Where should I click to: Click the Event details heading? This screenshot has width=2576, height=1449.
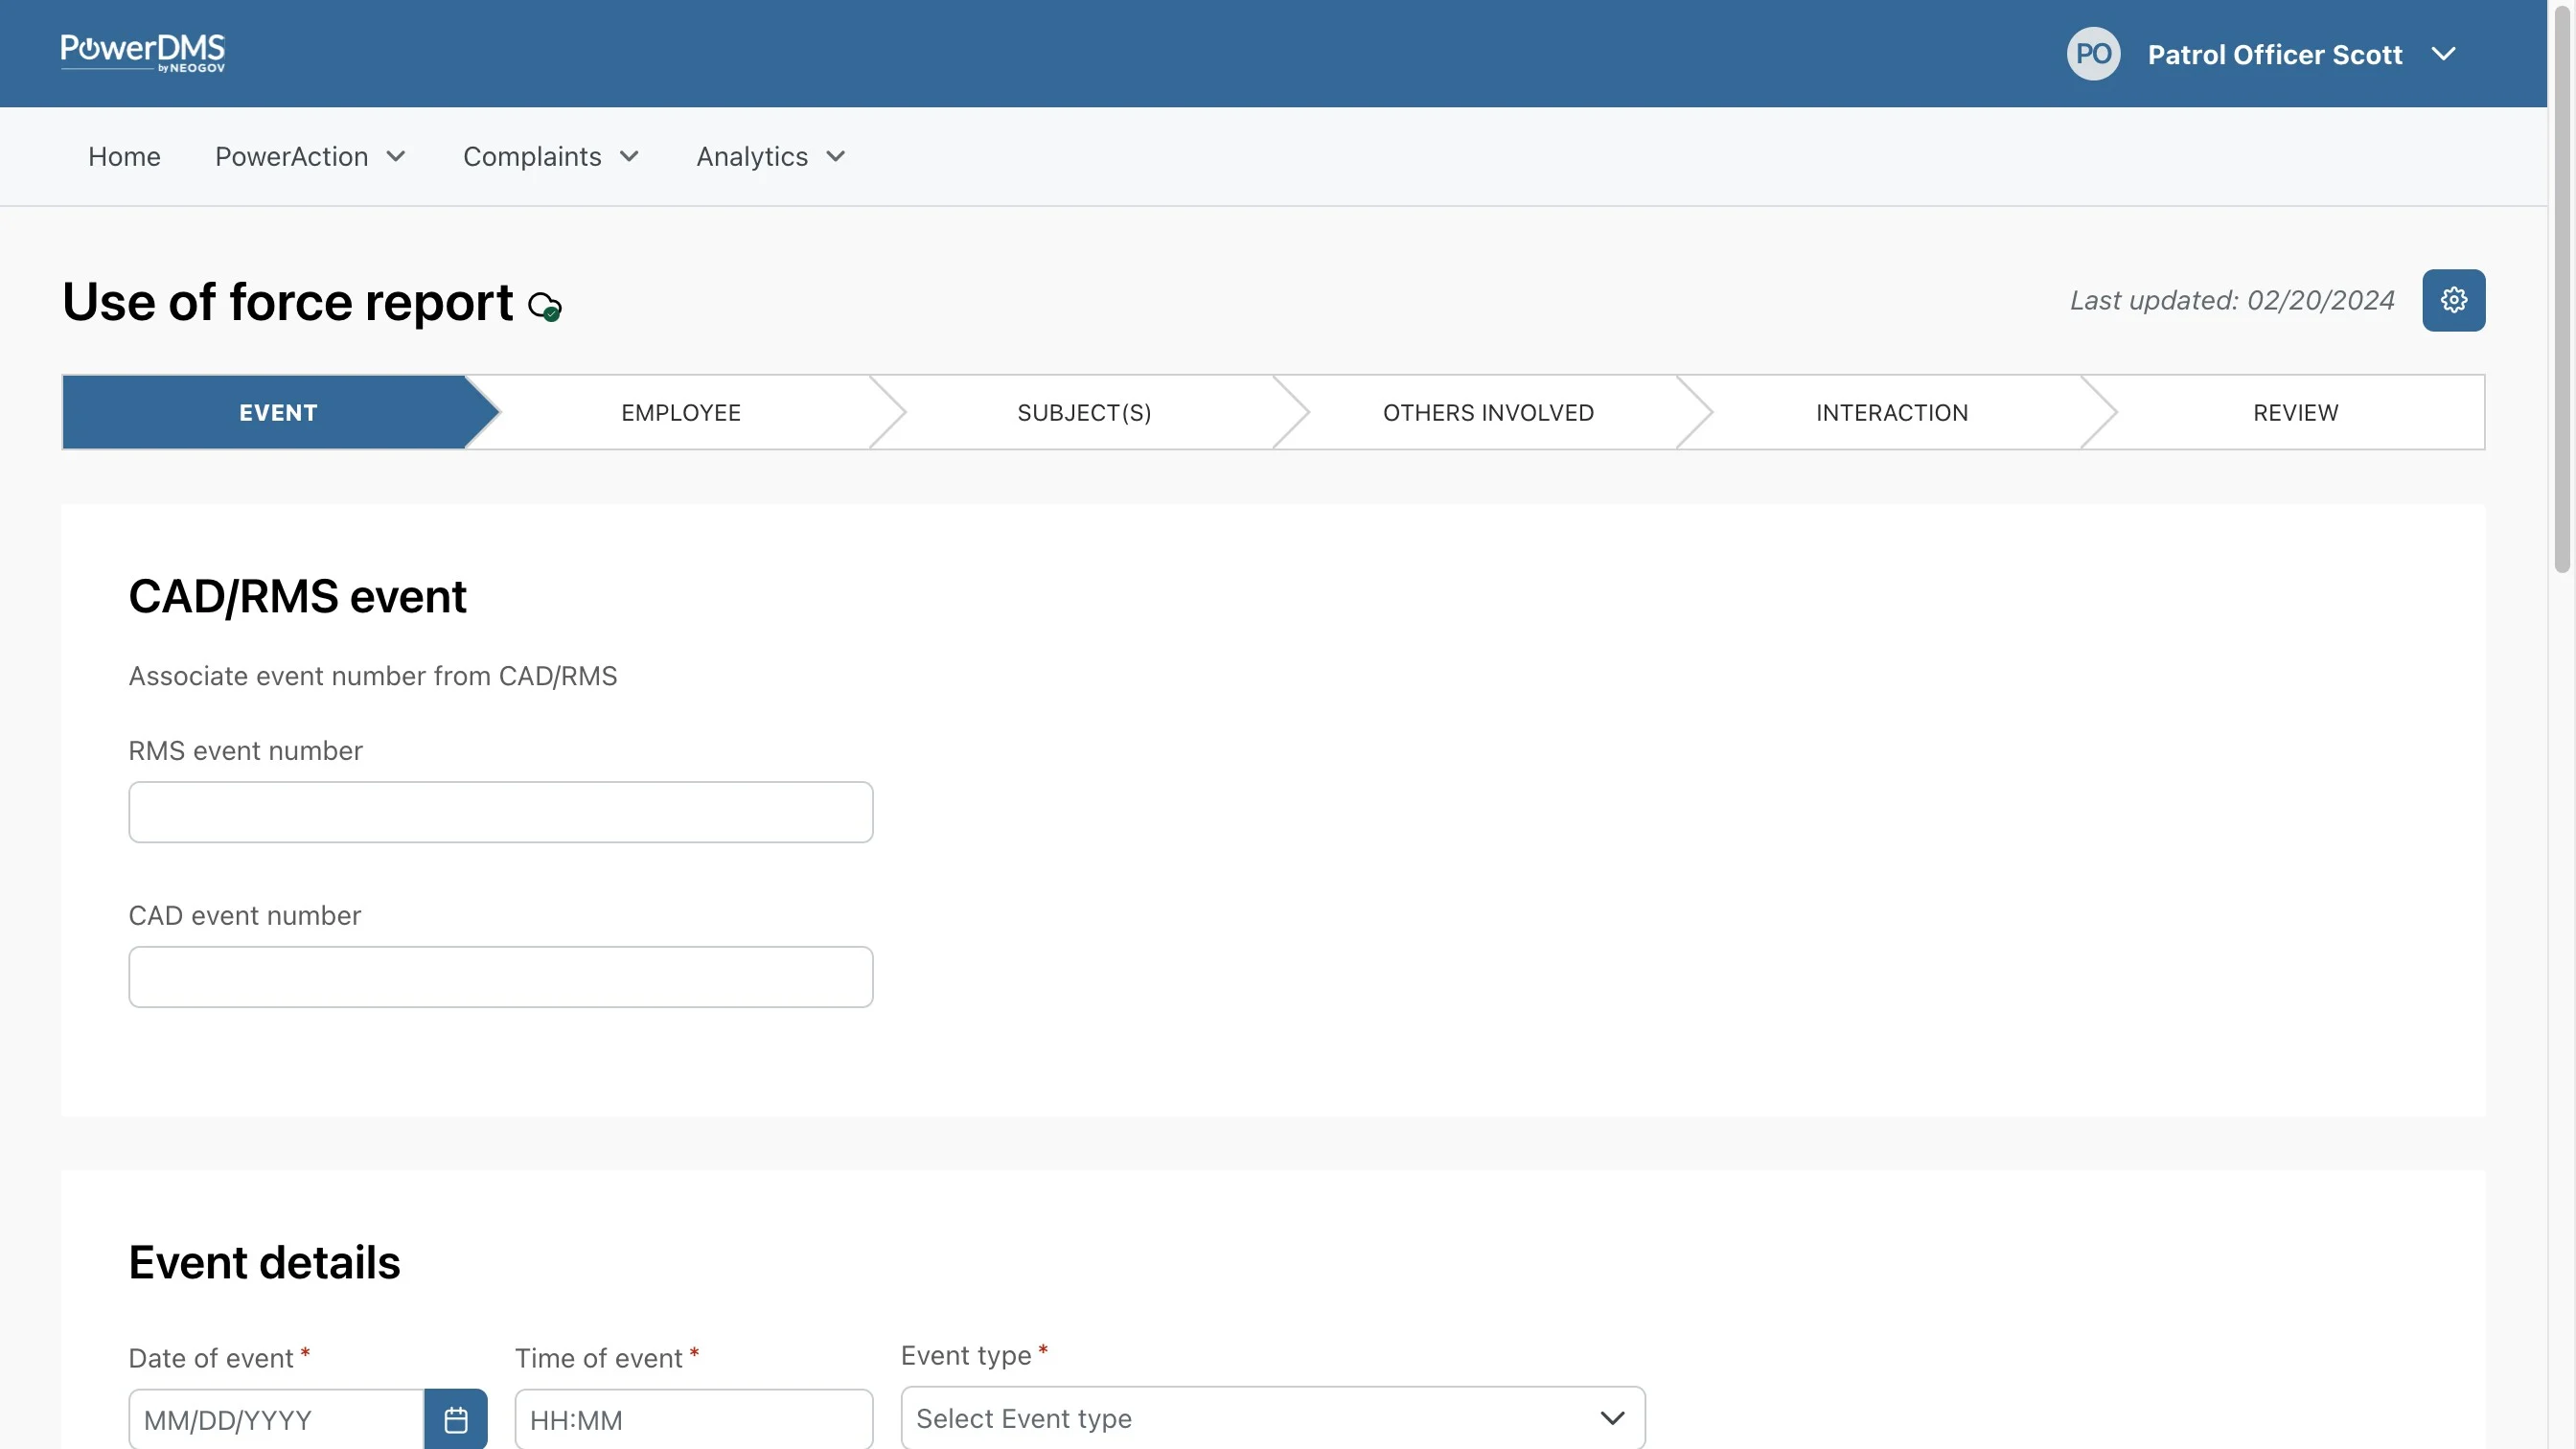(x=264, y=1263)
